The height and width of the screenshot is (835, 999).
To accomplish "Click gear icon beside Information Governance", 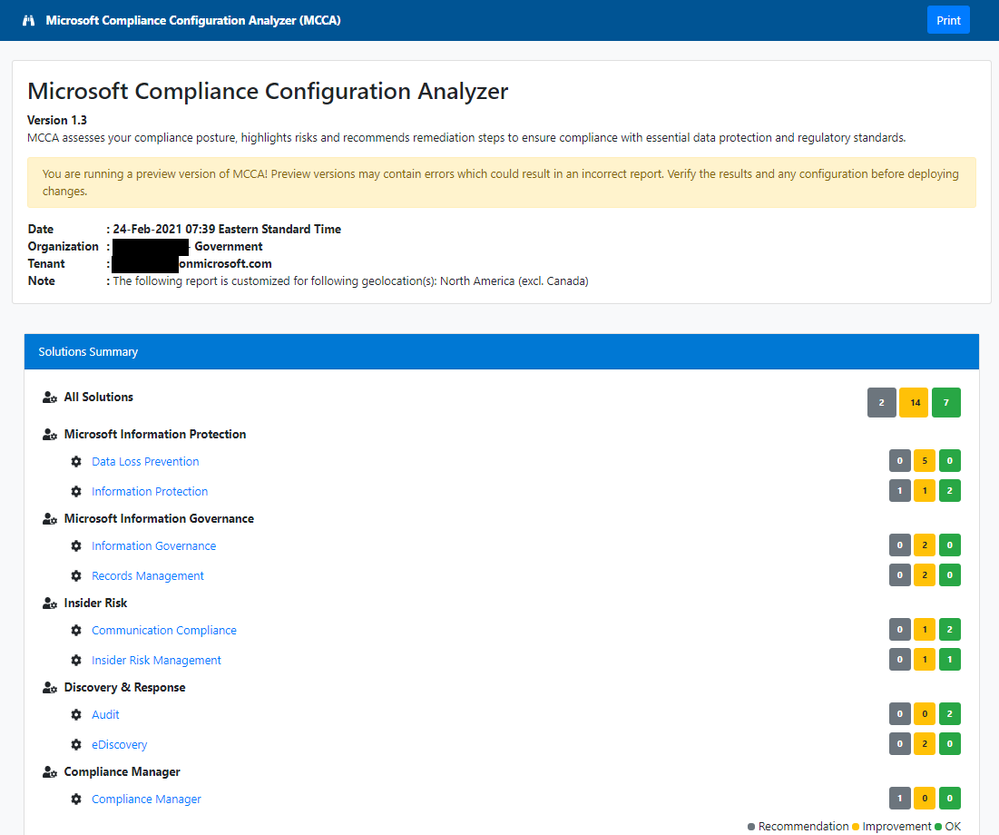I will coord(76,546).
